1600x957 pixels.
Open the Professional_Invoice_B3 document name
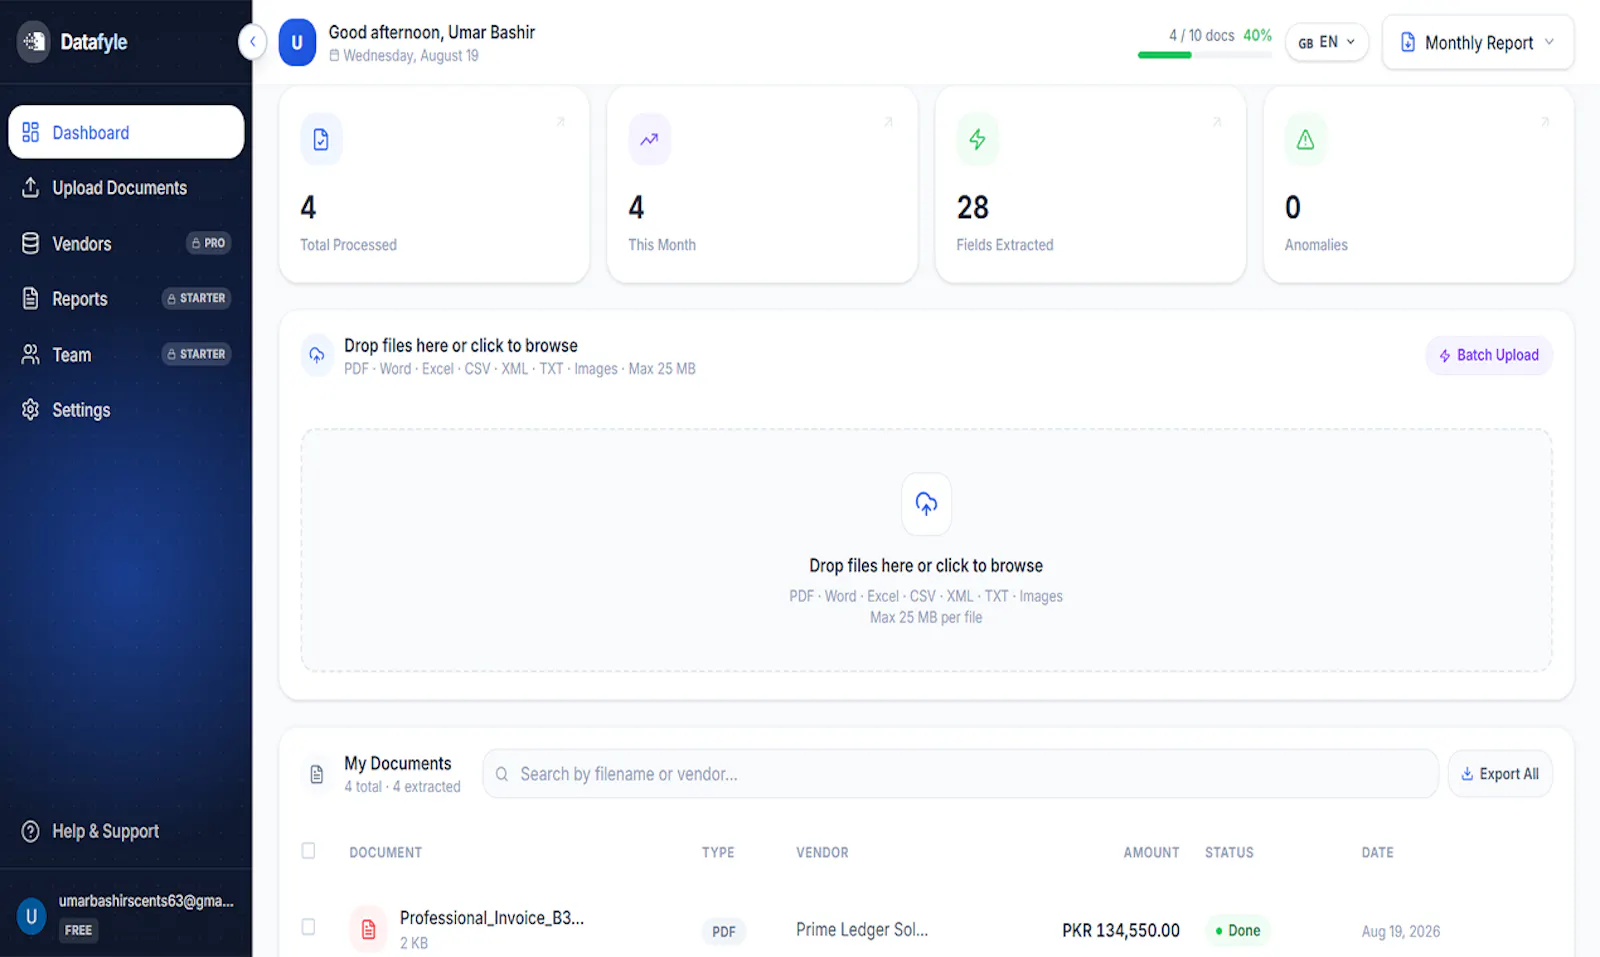(492, 918)
